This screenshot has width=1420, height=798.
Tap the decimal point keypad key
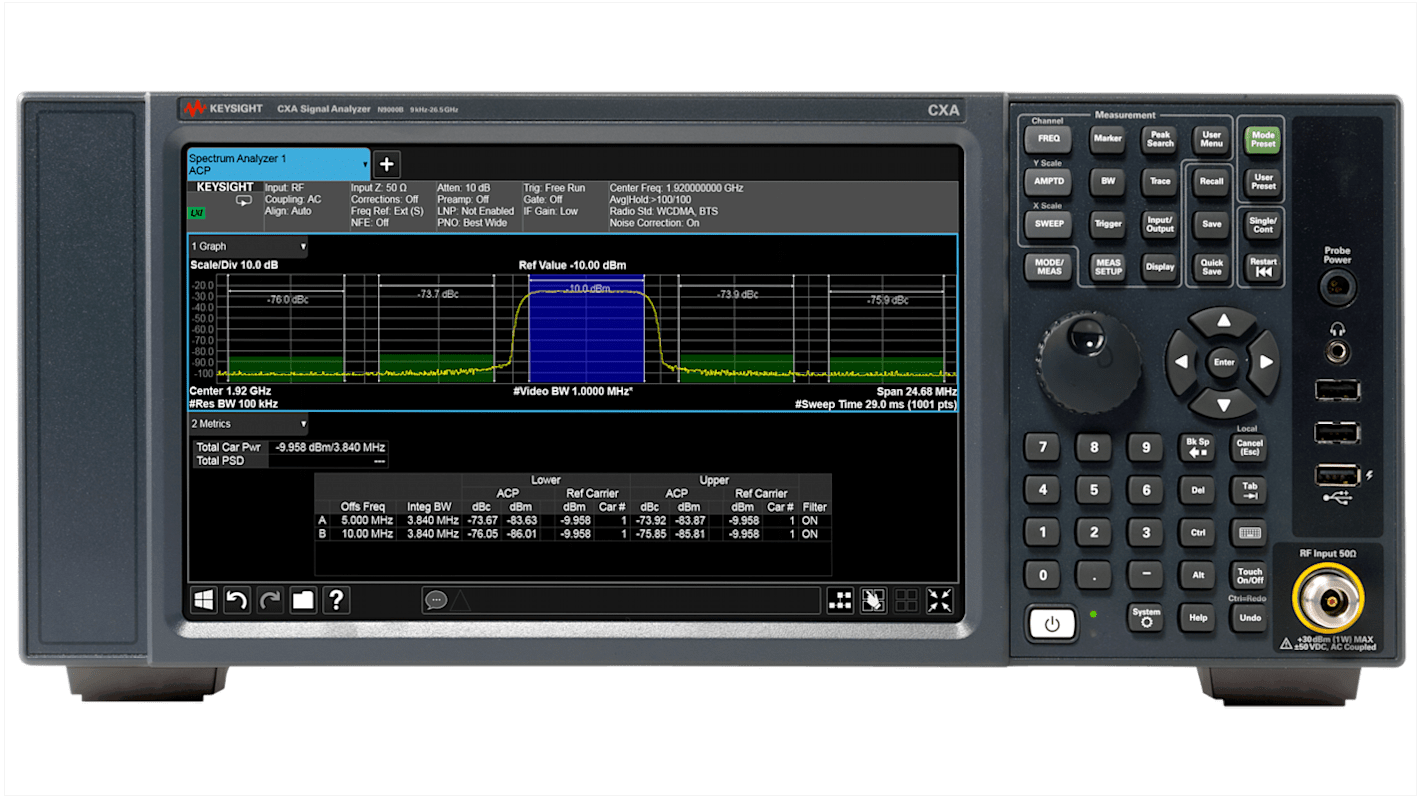[1094, 575]
